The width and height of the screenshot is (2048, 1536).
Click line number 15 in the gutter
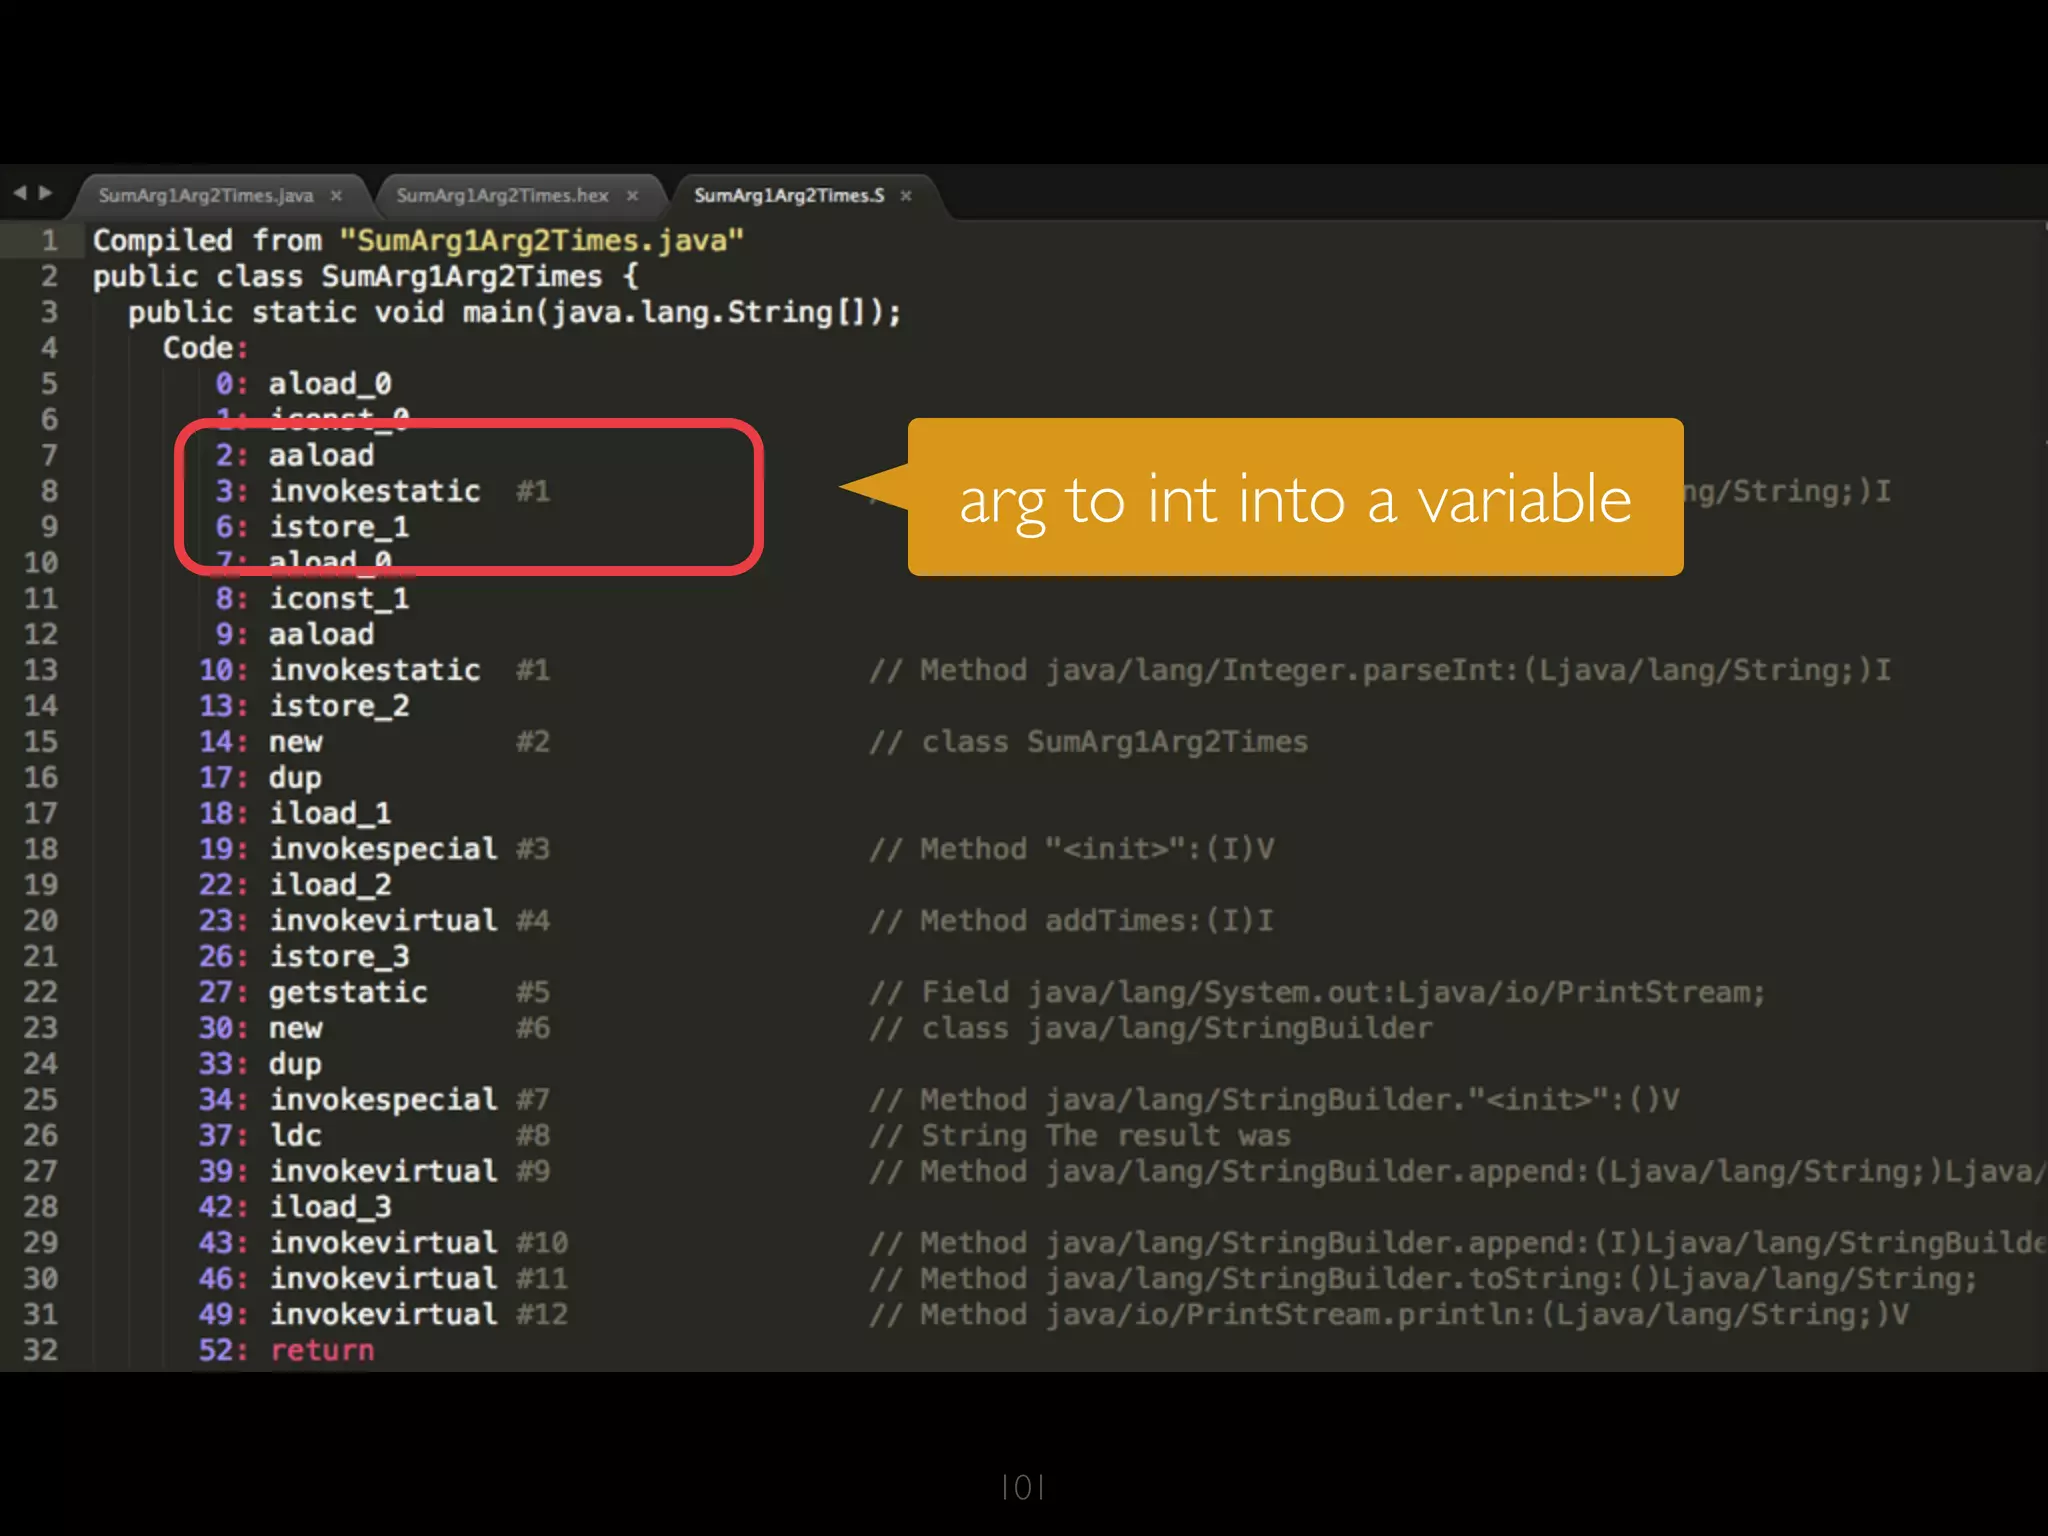pos(41,742)
